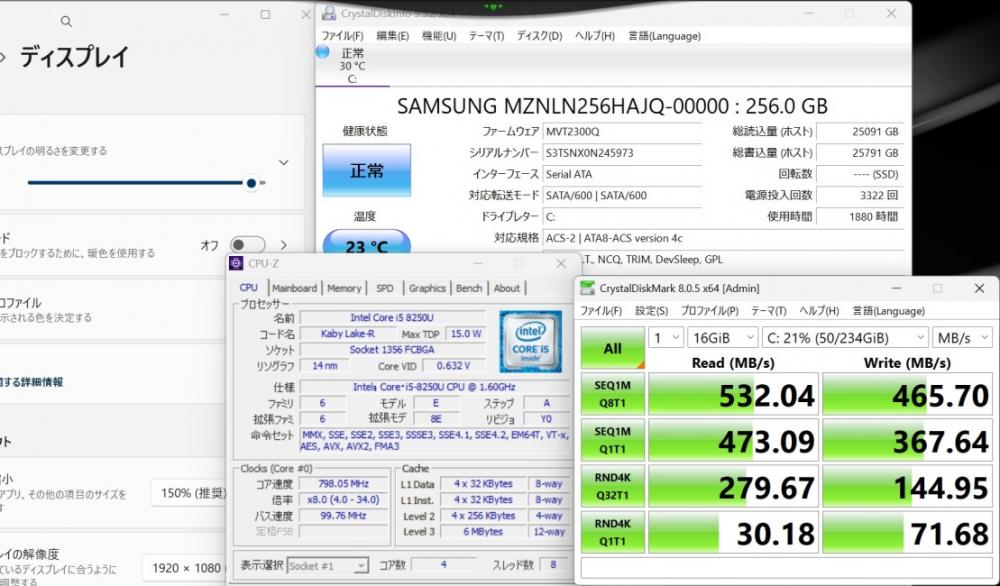Viewport: 1000px width, 586px height.
Task: Click the firmware field MVT2300Q
Action: (622, 132)
